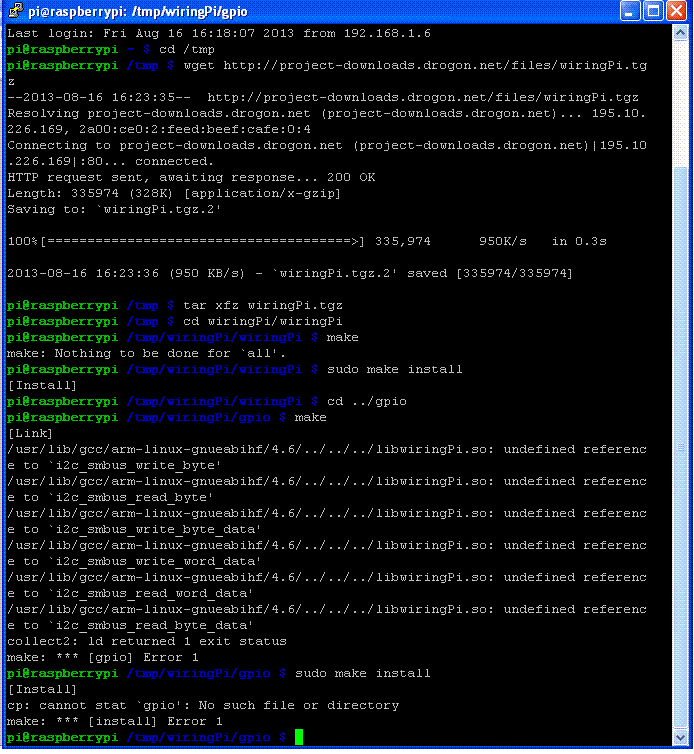The height and width of the screenshot is (754, 694).
Task: Click the scrollbar up arrow
Action: pyautogui.click(x=680, y=33)
